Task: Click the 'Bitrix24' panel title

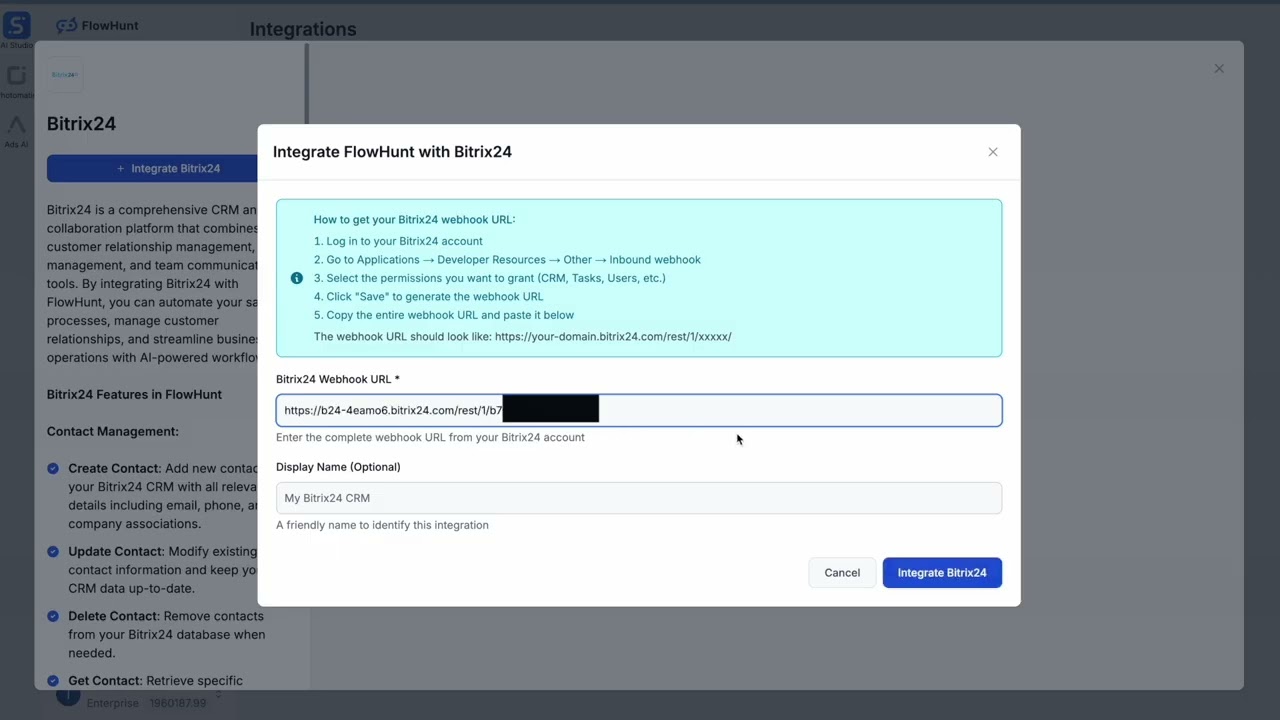Action: pos(81,124)
